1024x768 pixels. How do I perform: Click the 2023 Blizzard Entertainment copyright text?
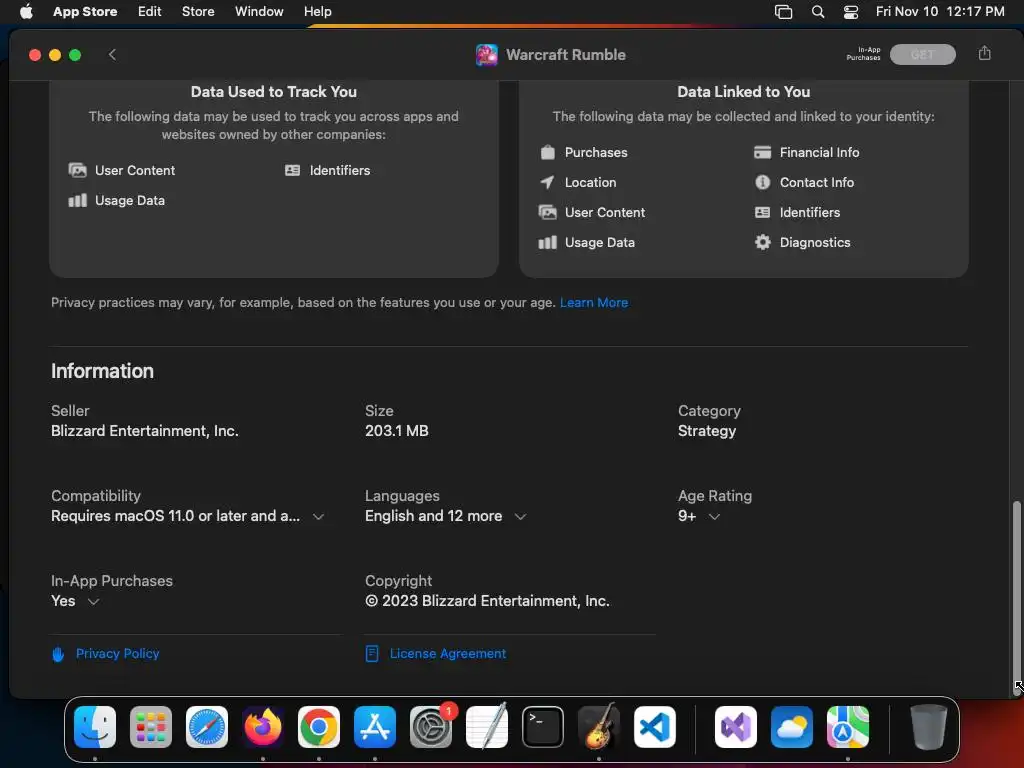[487, 601]
